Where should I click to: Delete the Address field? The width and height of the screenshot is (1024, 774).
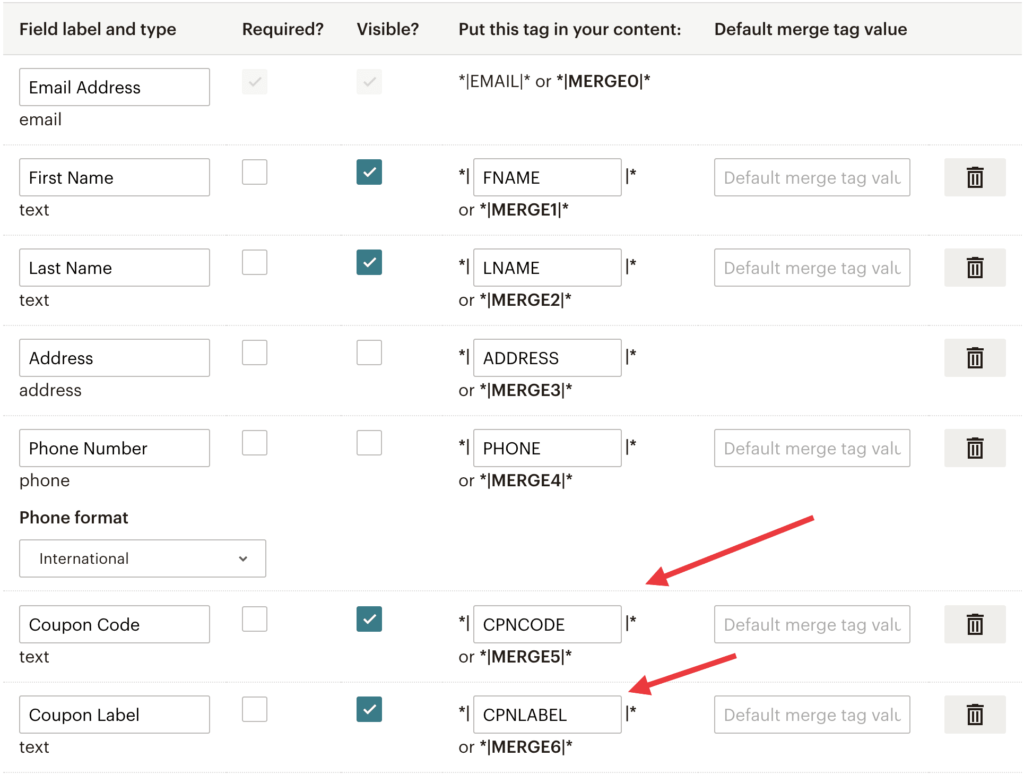975,357
